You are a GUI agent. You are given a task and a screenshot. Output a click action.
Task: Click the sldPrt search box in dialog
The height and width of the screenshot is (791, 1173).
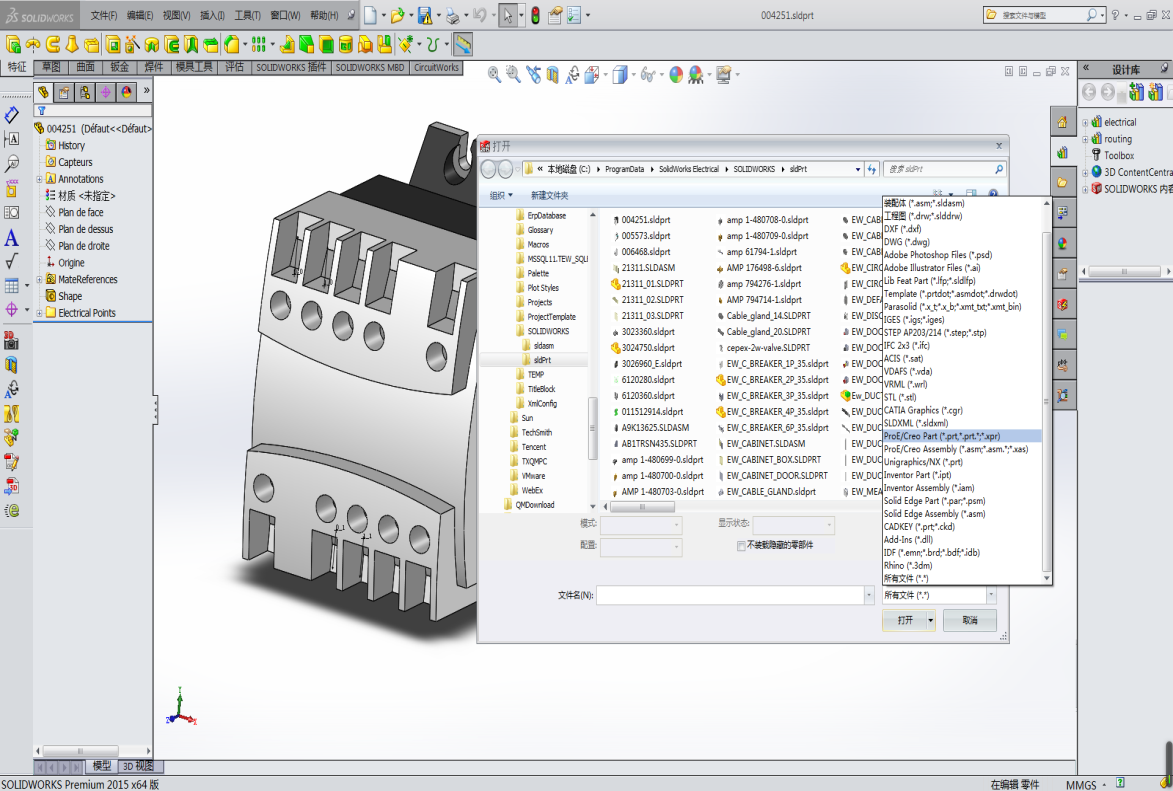944,169
